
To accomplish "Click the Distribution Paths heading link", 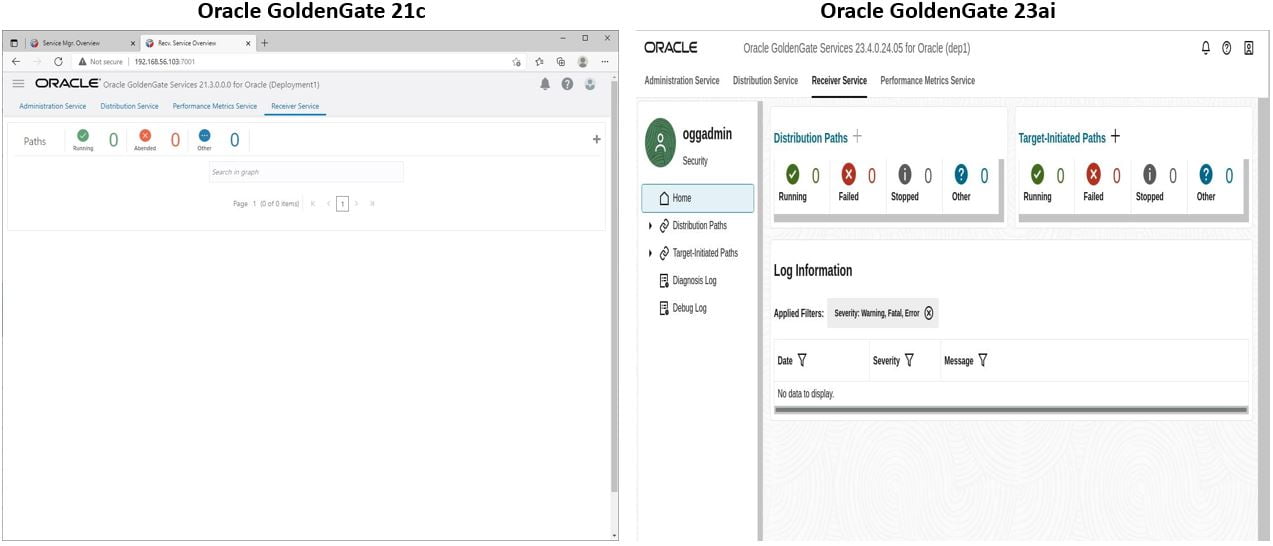I will 810,138.
